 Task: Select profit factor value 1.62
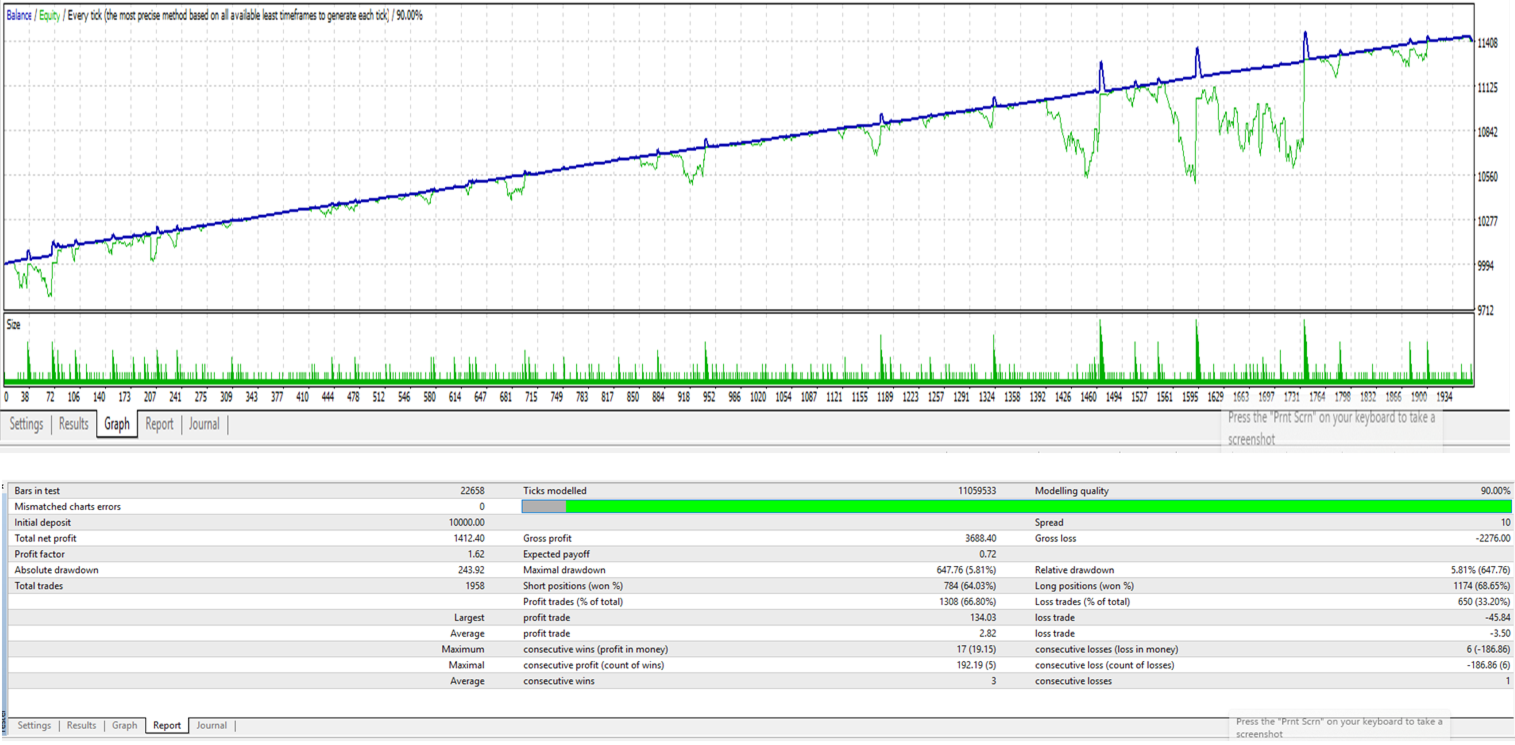[477, 554]
